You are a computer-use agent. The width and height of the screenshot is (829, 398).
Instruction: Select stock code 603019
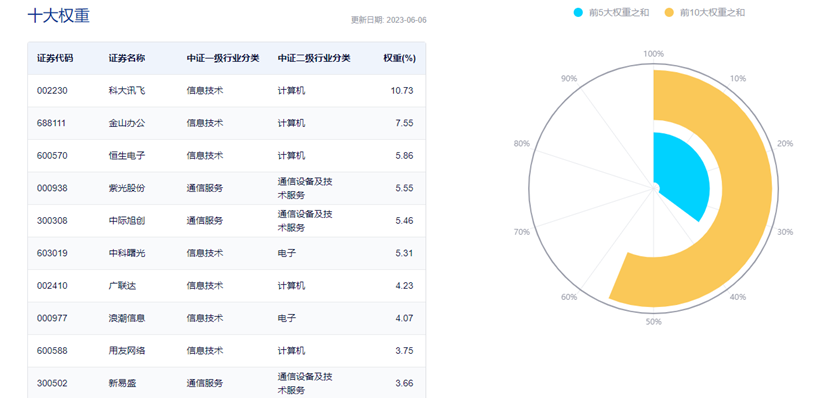[52, 253]
